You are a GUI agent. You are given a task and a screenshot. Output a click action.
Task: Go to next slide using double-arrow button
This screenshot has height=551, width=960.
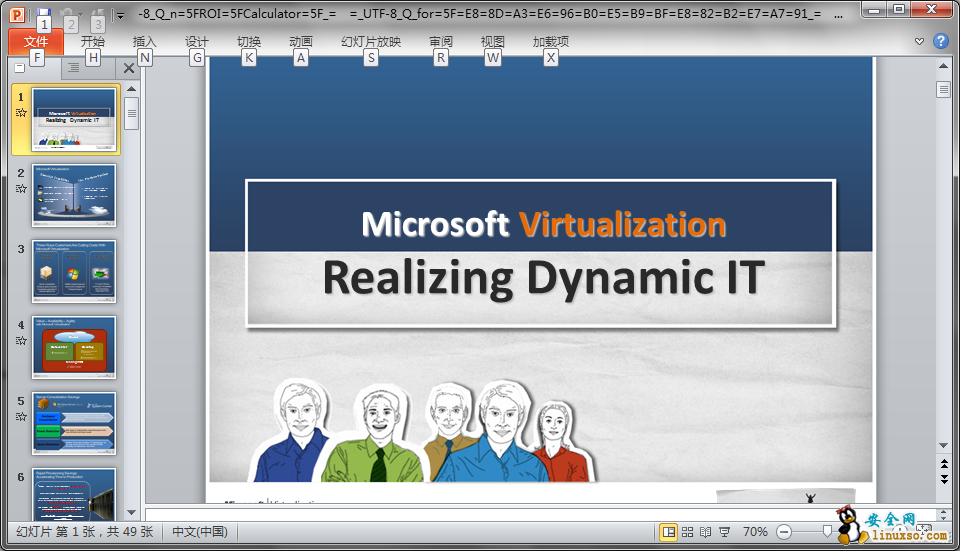tap(943, 479)
